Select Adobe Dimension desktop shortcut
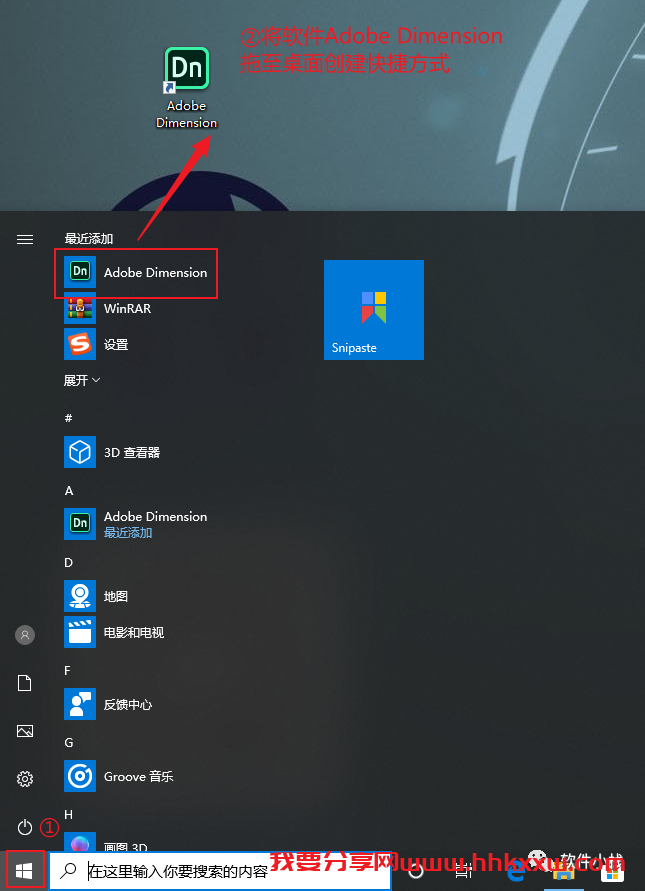645x891 pixels. pos(187,88)
